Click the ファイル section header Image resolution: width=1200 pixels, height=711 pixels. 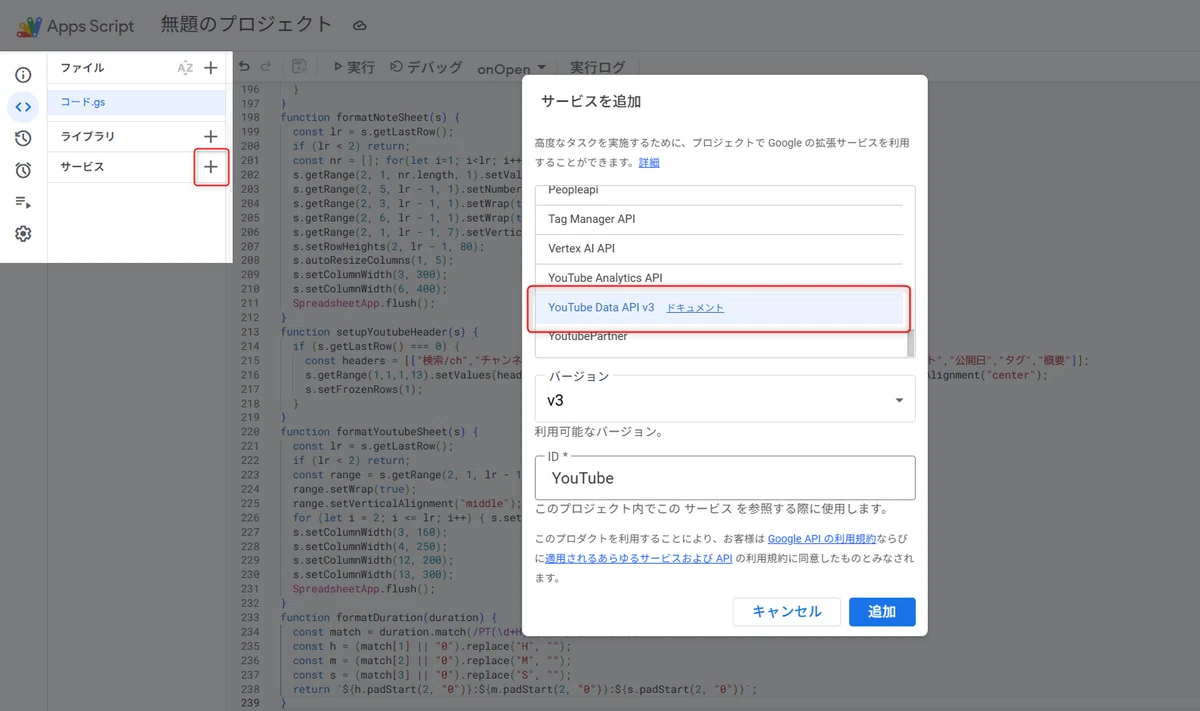click(x=82, y=68)
